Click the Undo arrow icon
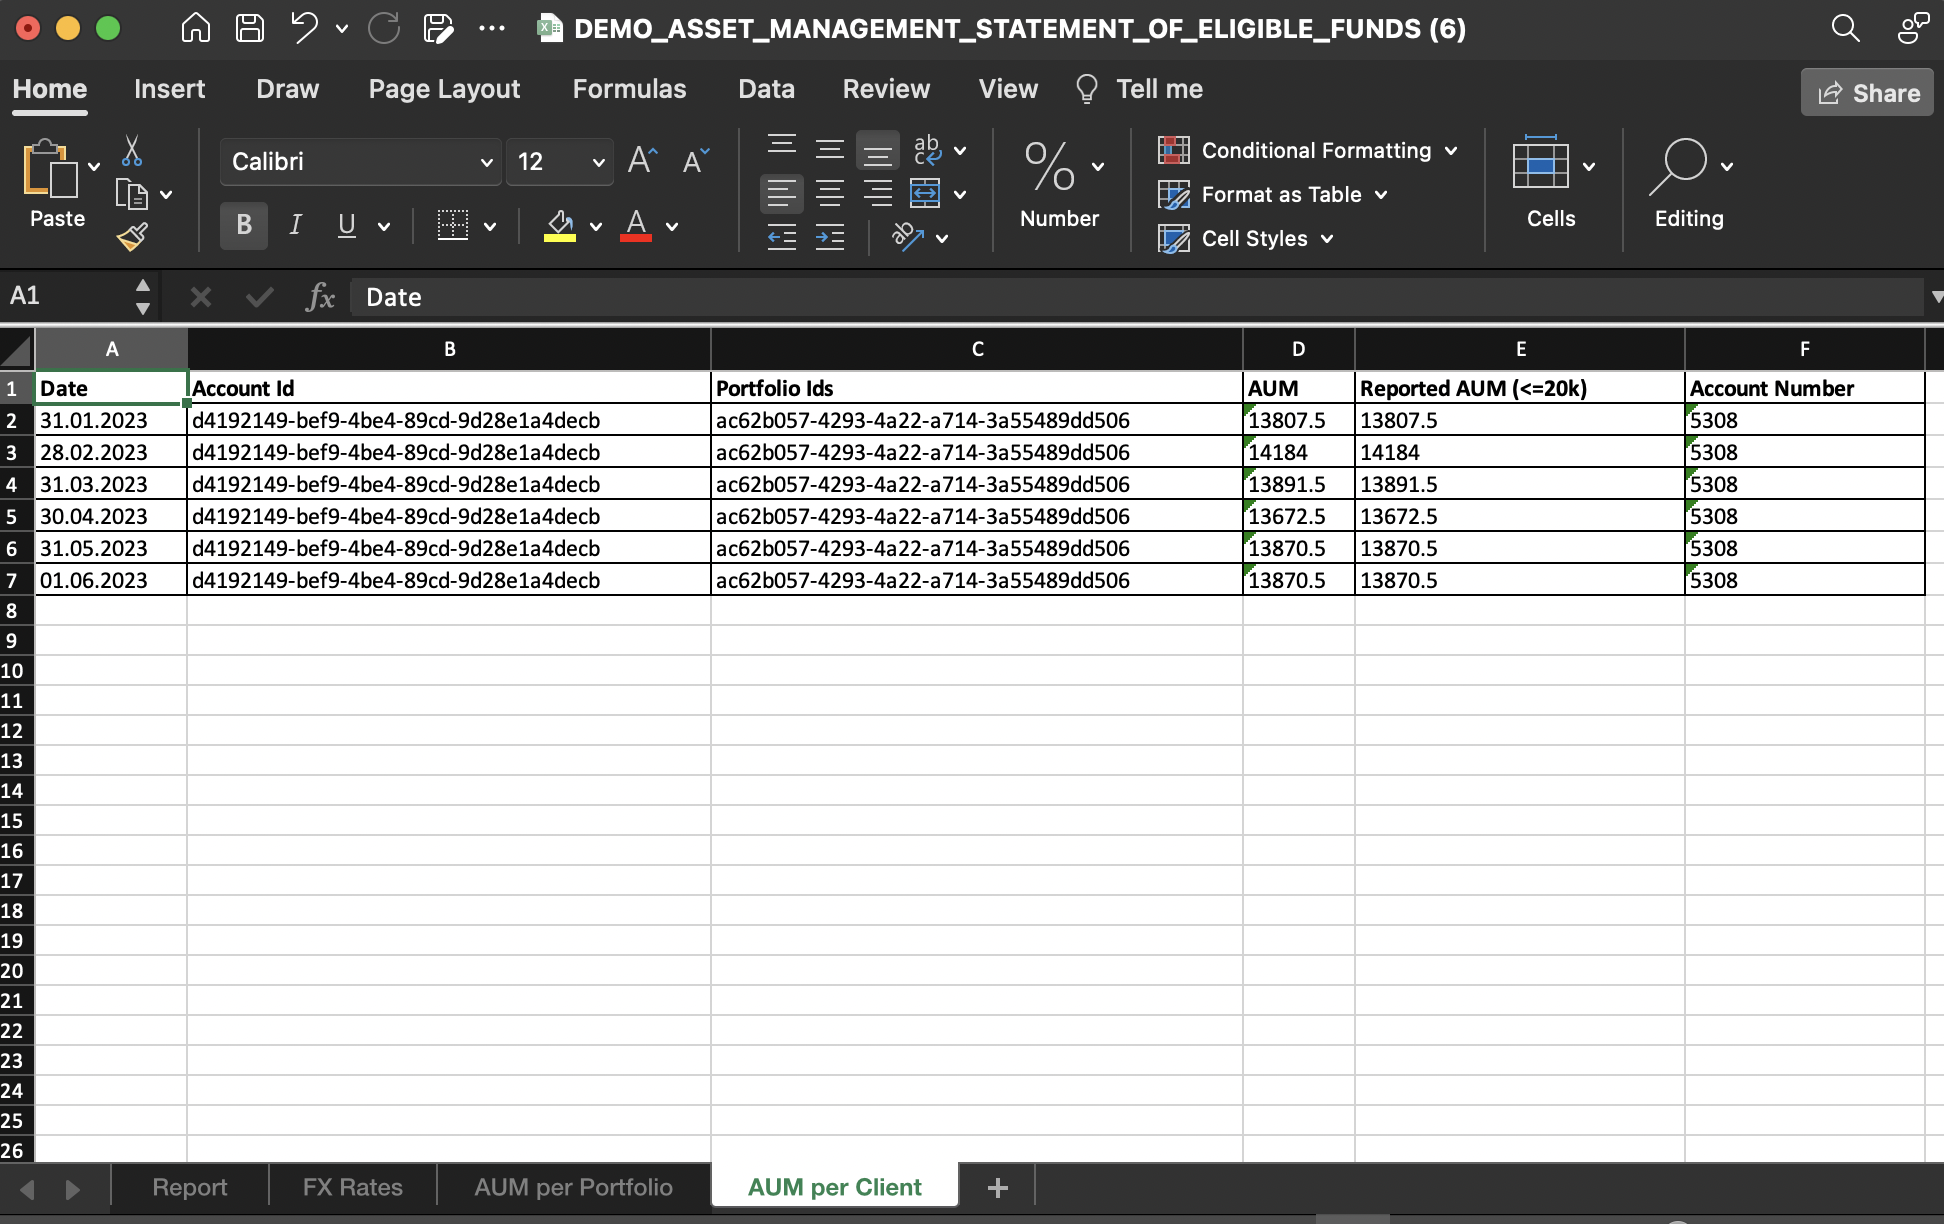 coord(304,28)
